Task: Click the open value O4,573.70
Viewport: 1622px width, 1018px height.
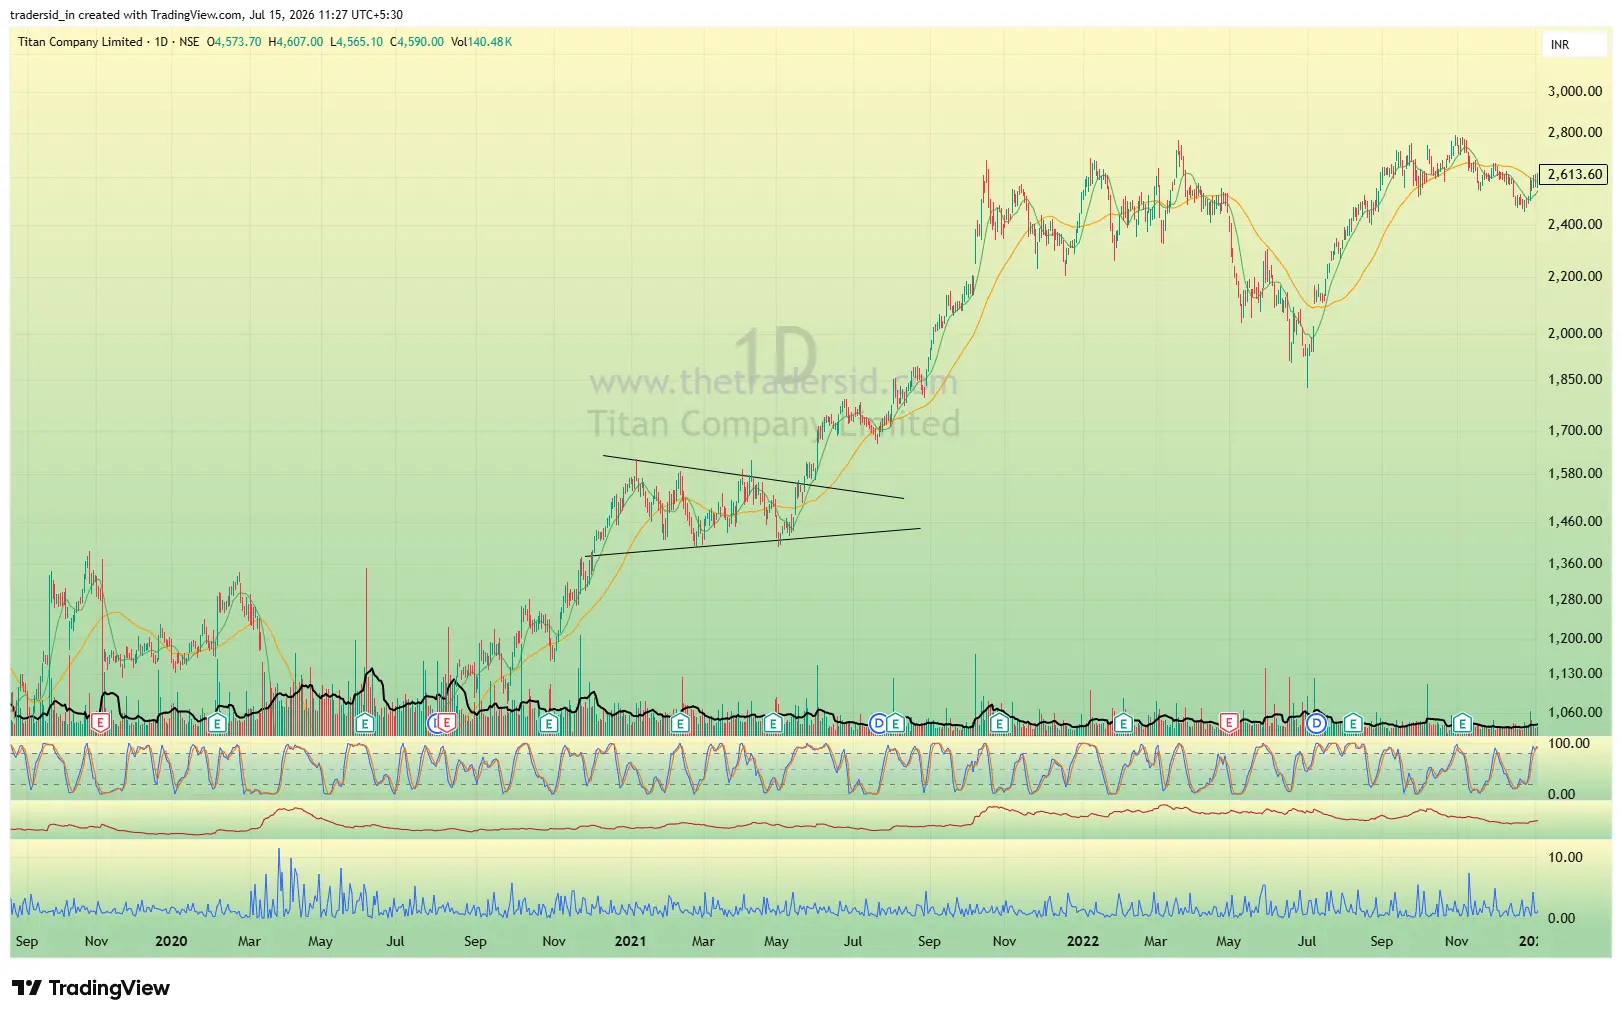Action: tap(234, 42)
